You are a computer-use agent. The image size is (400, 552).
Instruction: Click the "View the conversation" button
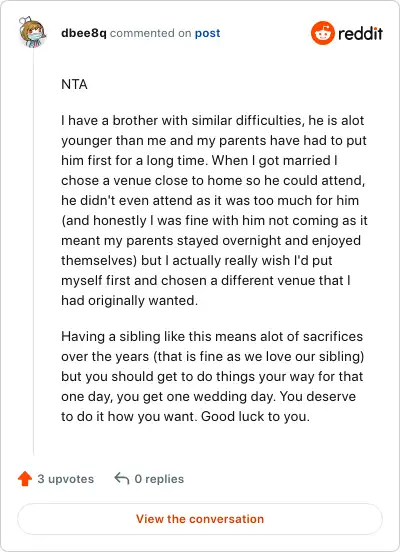point(200,519)
